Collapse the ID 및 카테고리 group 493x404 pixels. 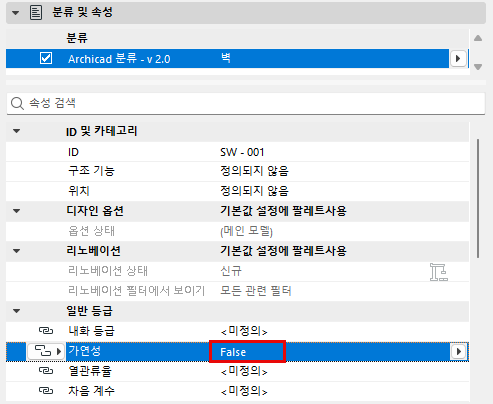(16, 131)
